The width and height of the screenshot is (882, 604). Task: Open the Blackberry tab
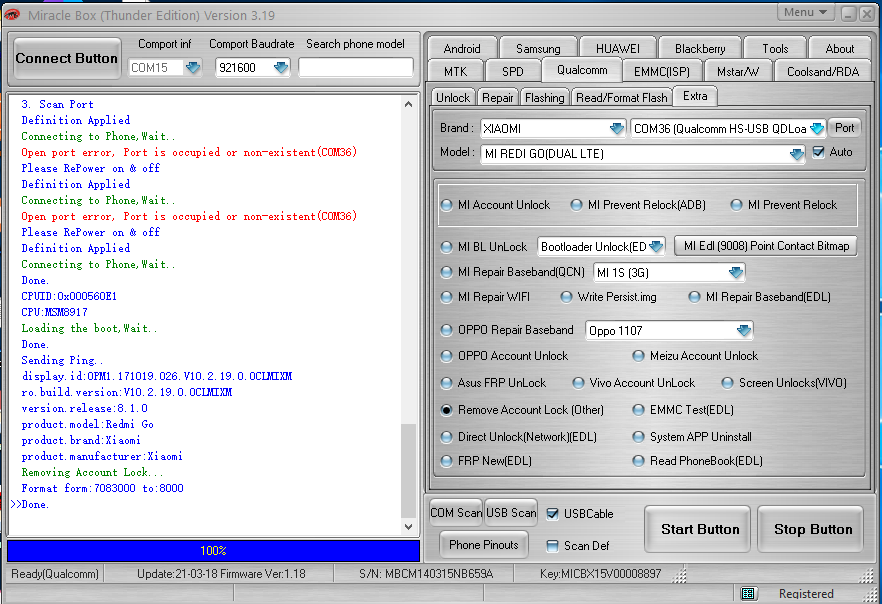pyautogui.click(x=700, y=48)
